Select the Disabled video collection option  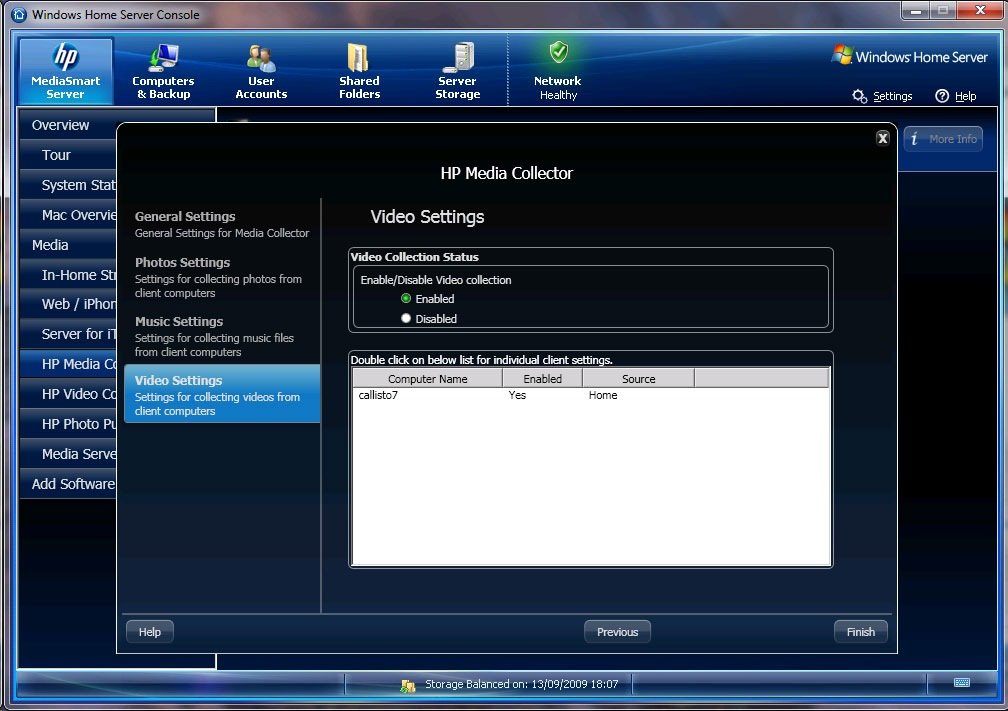tap(406, 318)
